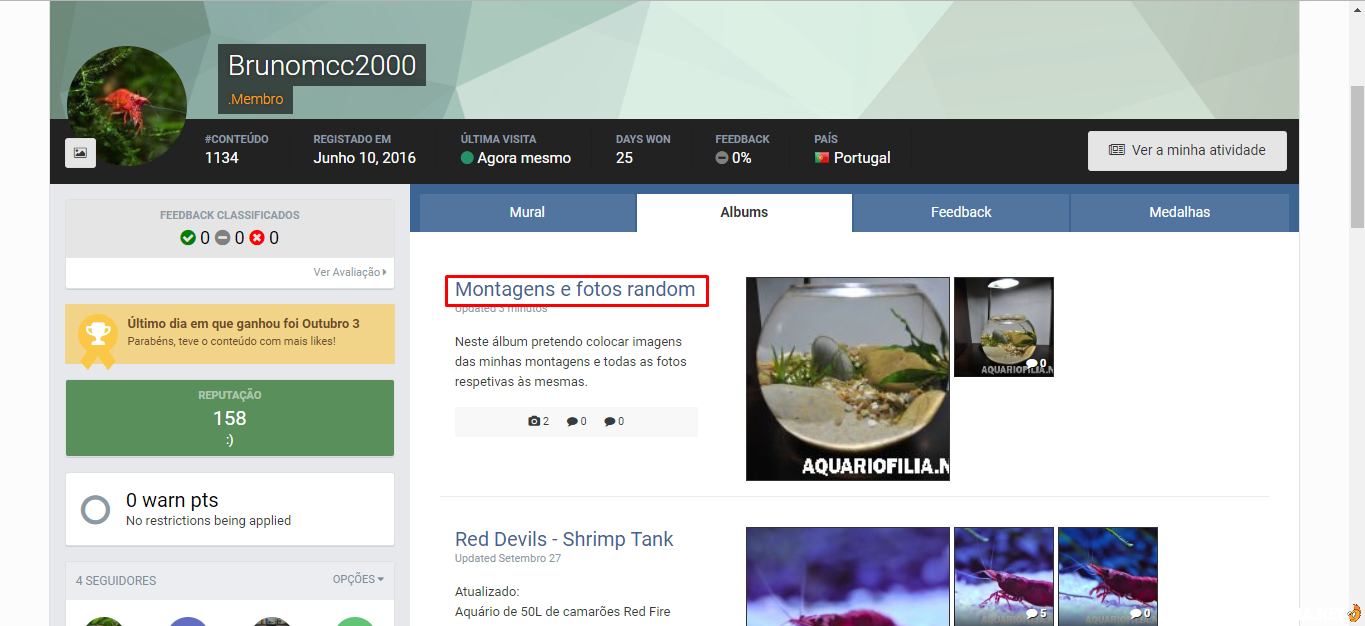Click the Reputação 158 green box
The image size is (1365, 626).
(230, 418)
